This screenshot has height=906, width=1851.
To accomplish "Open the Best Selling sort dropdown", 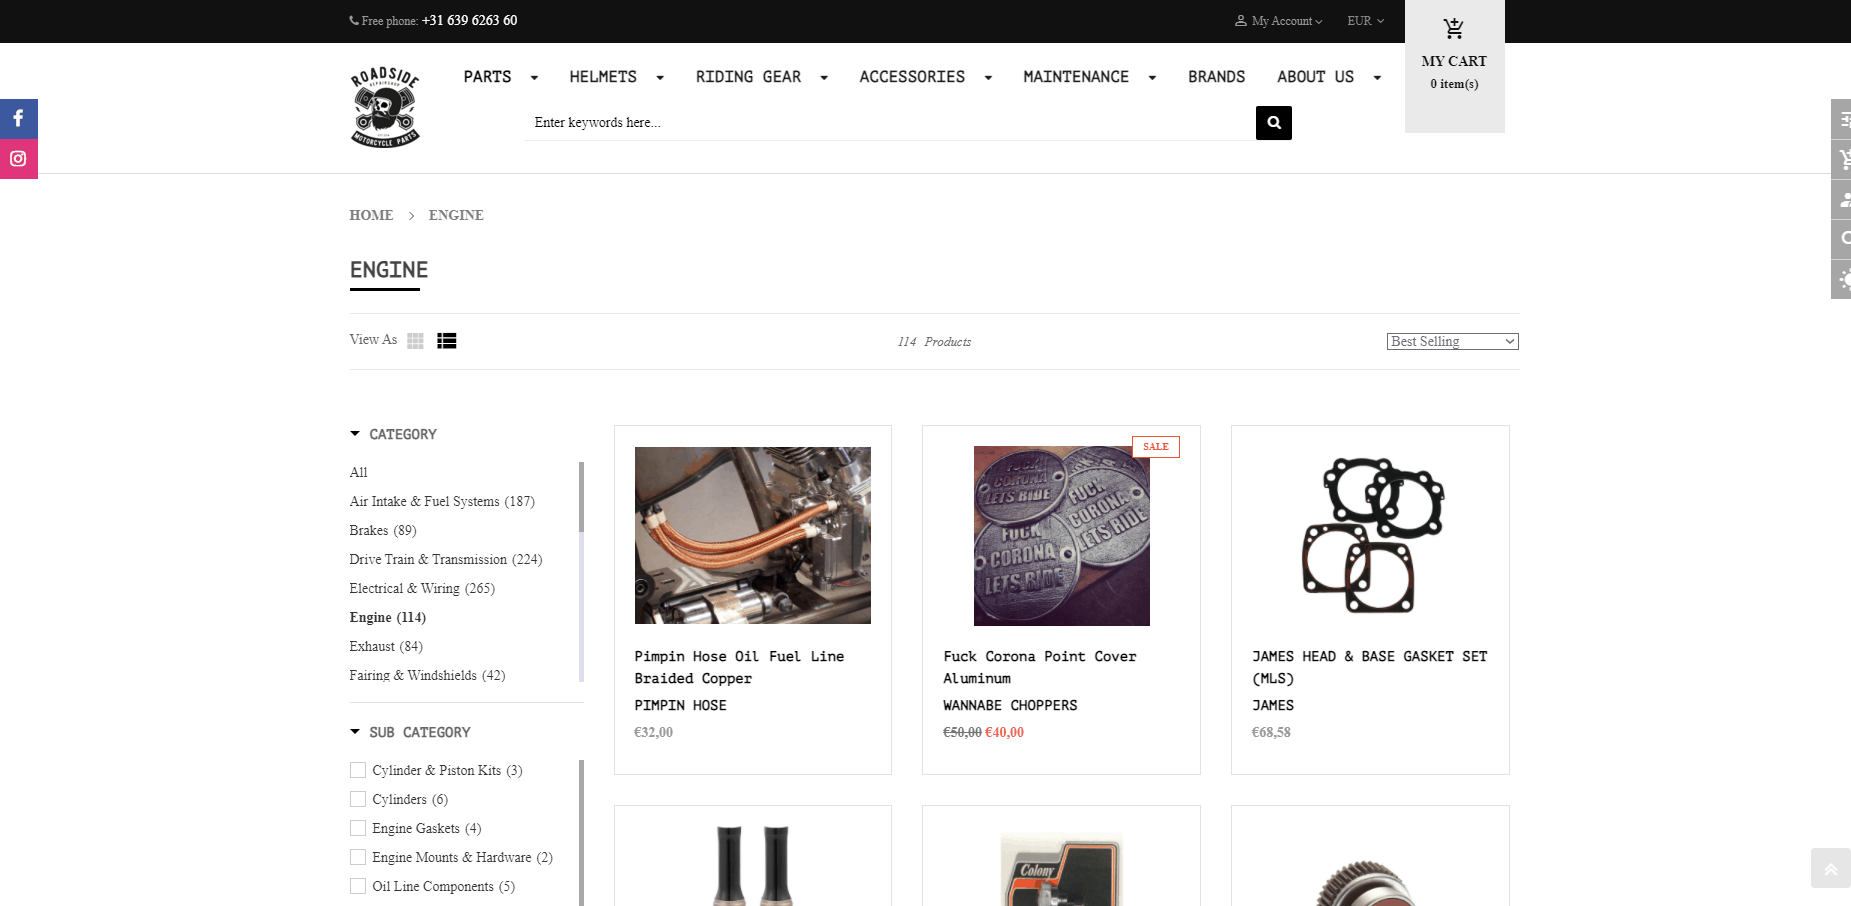I will point(1452,341).
